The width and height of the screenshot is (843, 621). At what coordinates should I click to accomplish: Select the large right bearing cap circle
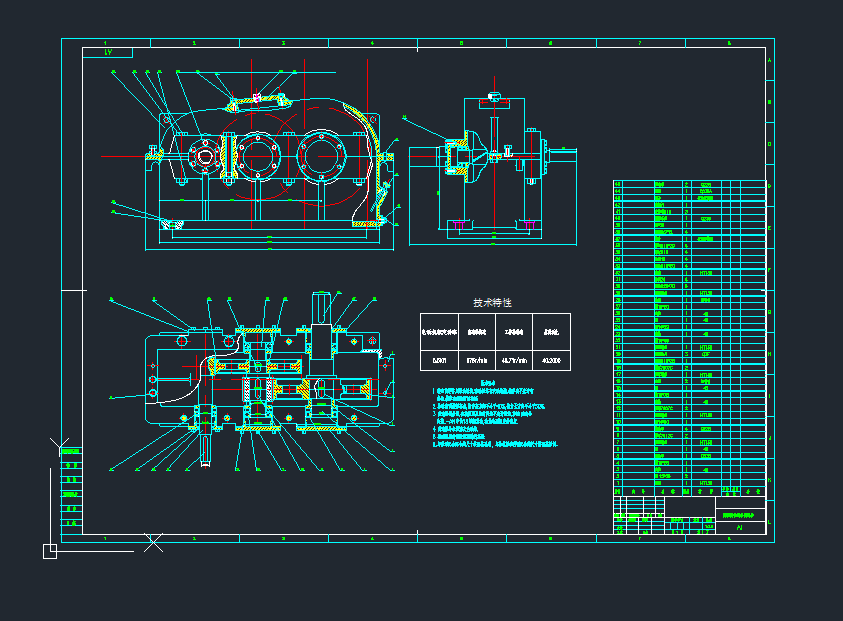323,156
